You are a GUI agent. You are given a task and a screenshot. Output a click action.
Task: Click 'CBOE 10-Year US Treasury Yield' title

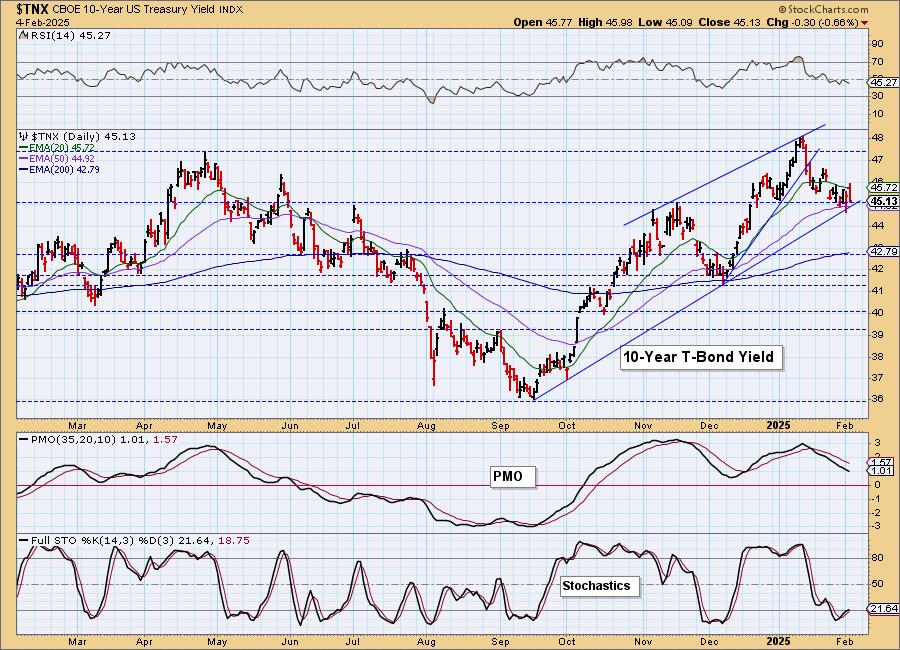[134, 10]
